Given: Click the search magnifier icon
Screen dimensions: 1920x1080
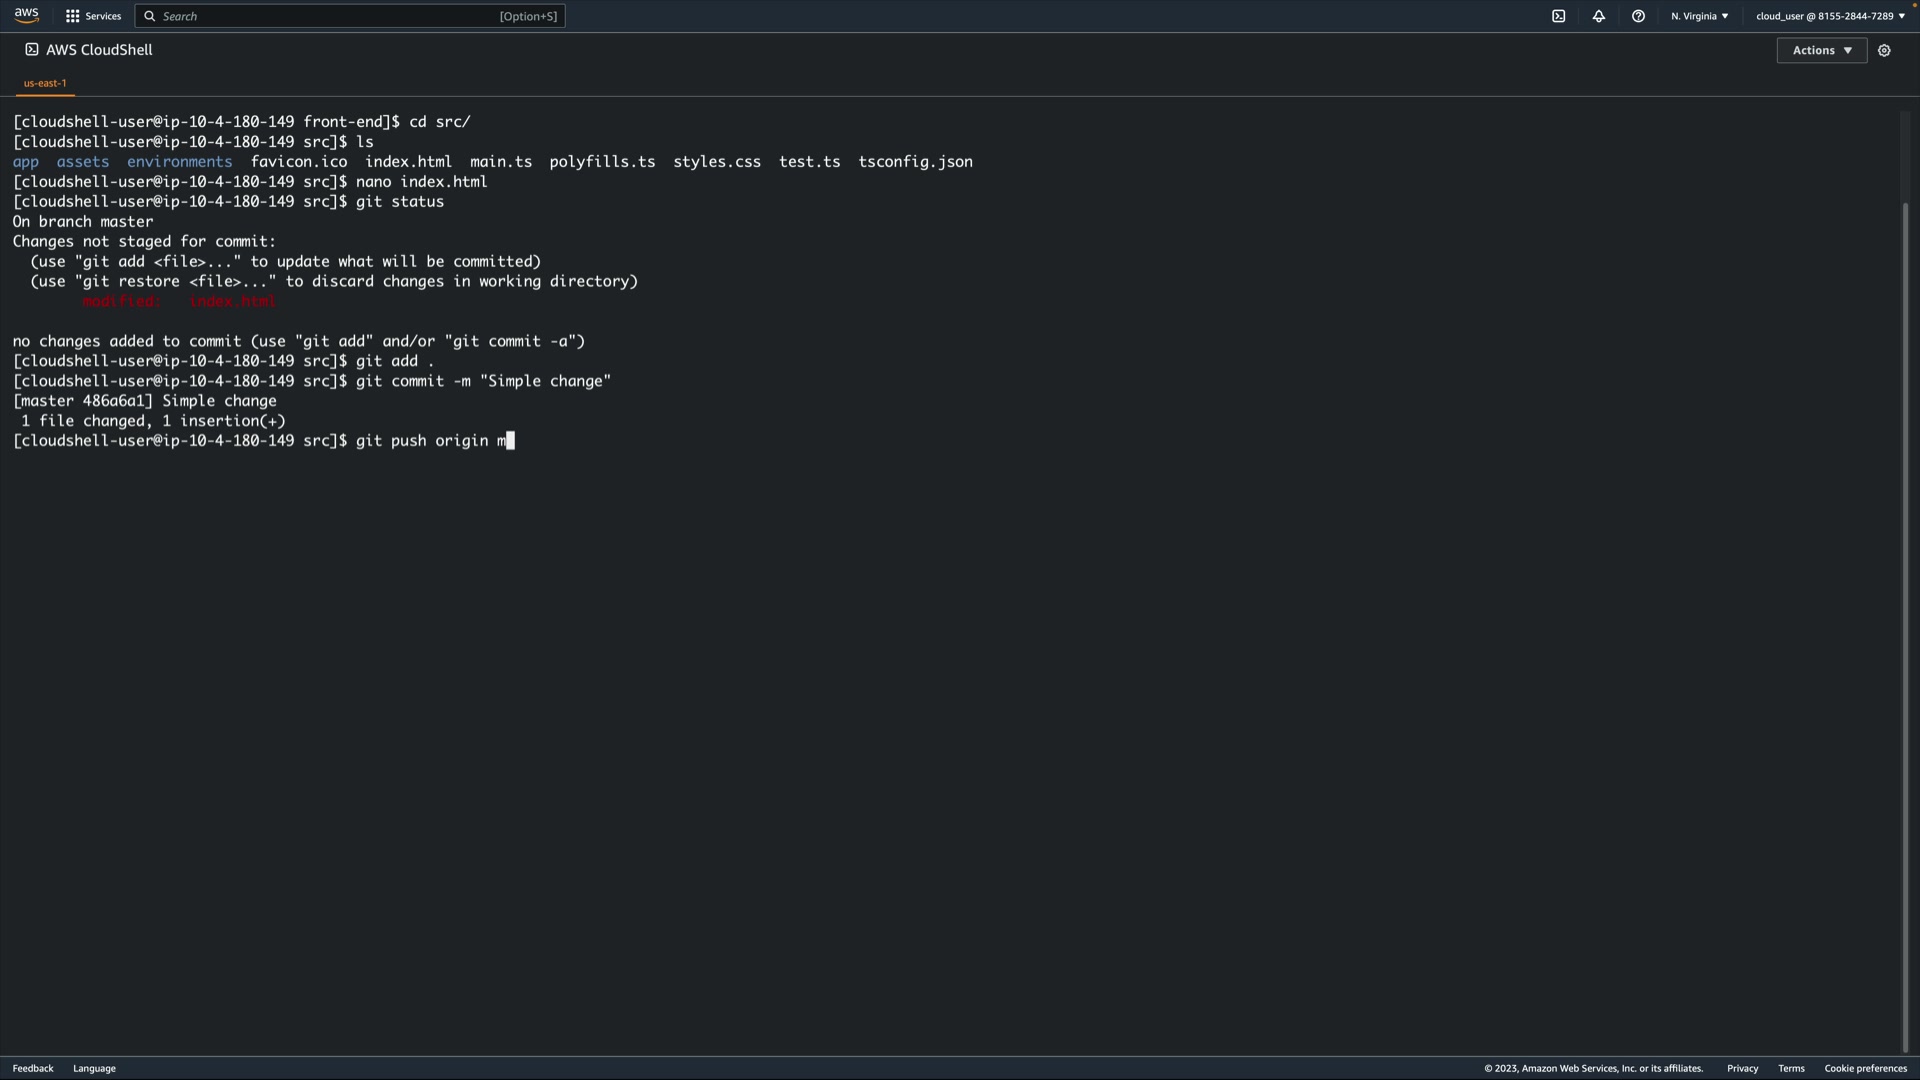Looking at the screenshot, I should click(x=150, y=16).
